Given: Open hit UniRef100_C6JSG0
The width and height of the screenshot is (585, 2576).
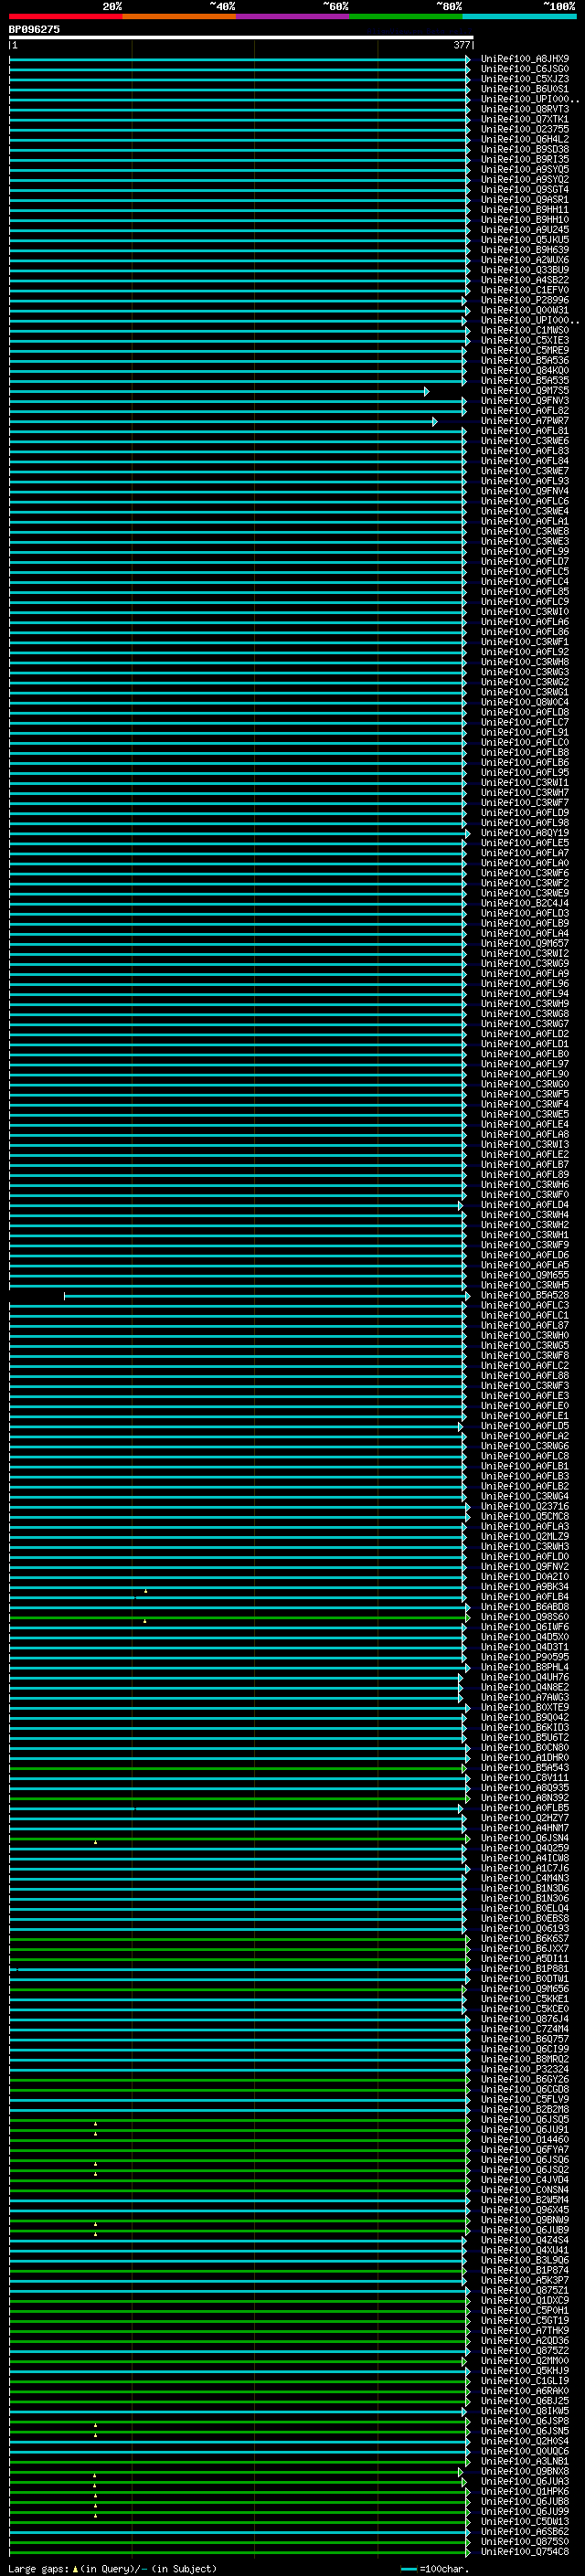Looking at the screenshot, I should click(x=525, y=69).
